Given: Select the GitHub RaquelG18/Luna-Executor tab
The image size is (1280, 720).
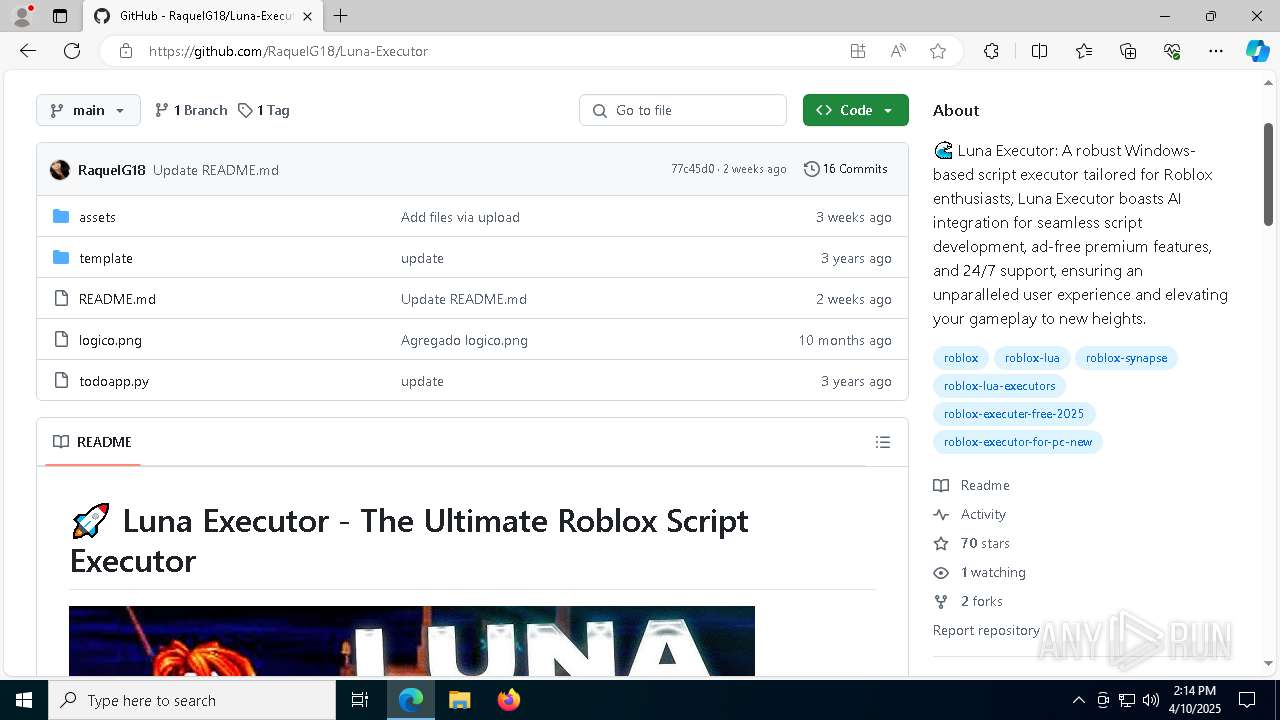Looking at the screenshot, I should pyautogui.click(x=203, y=16).
